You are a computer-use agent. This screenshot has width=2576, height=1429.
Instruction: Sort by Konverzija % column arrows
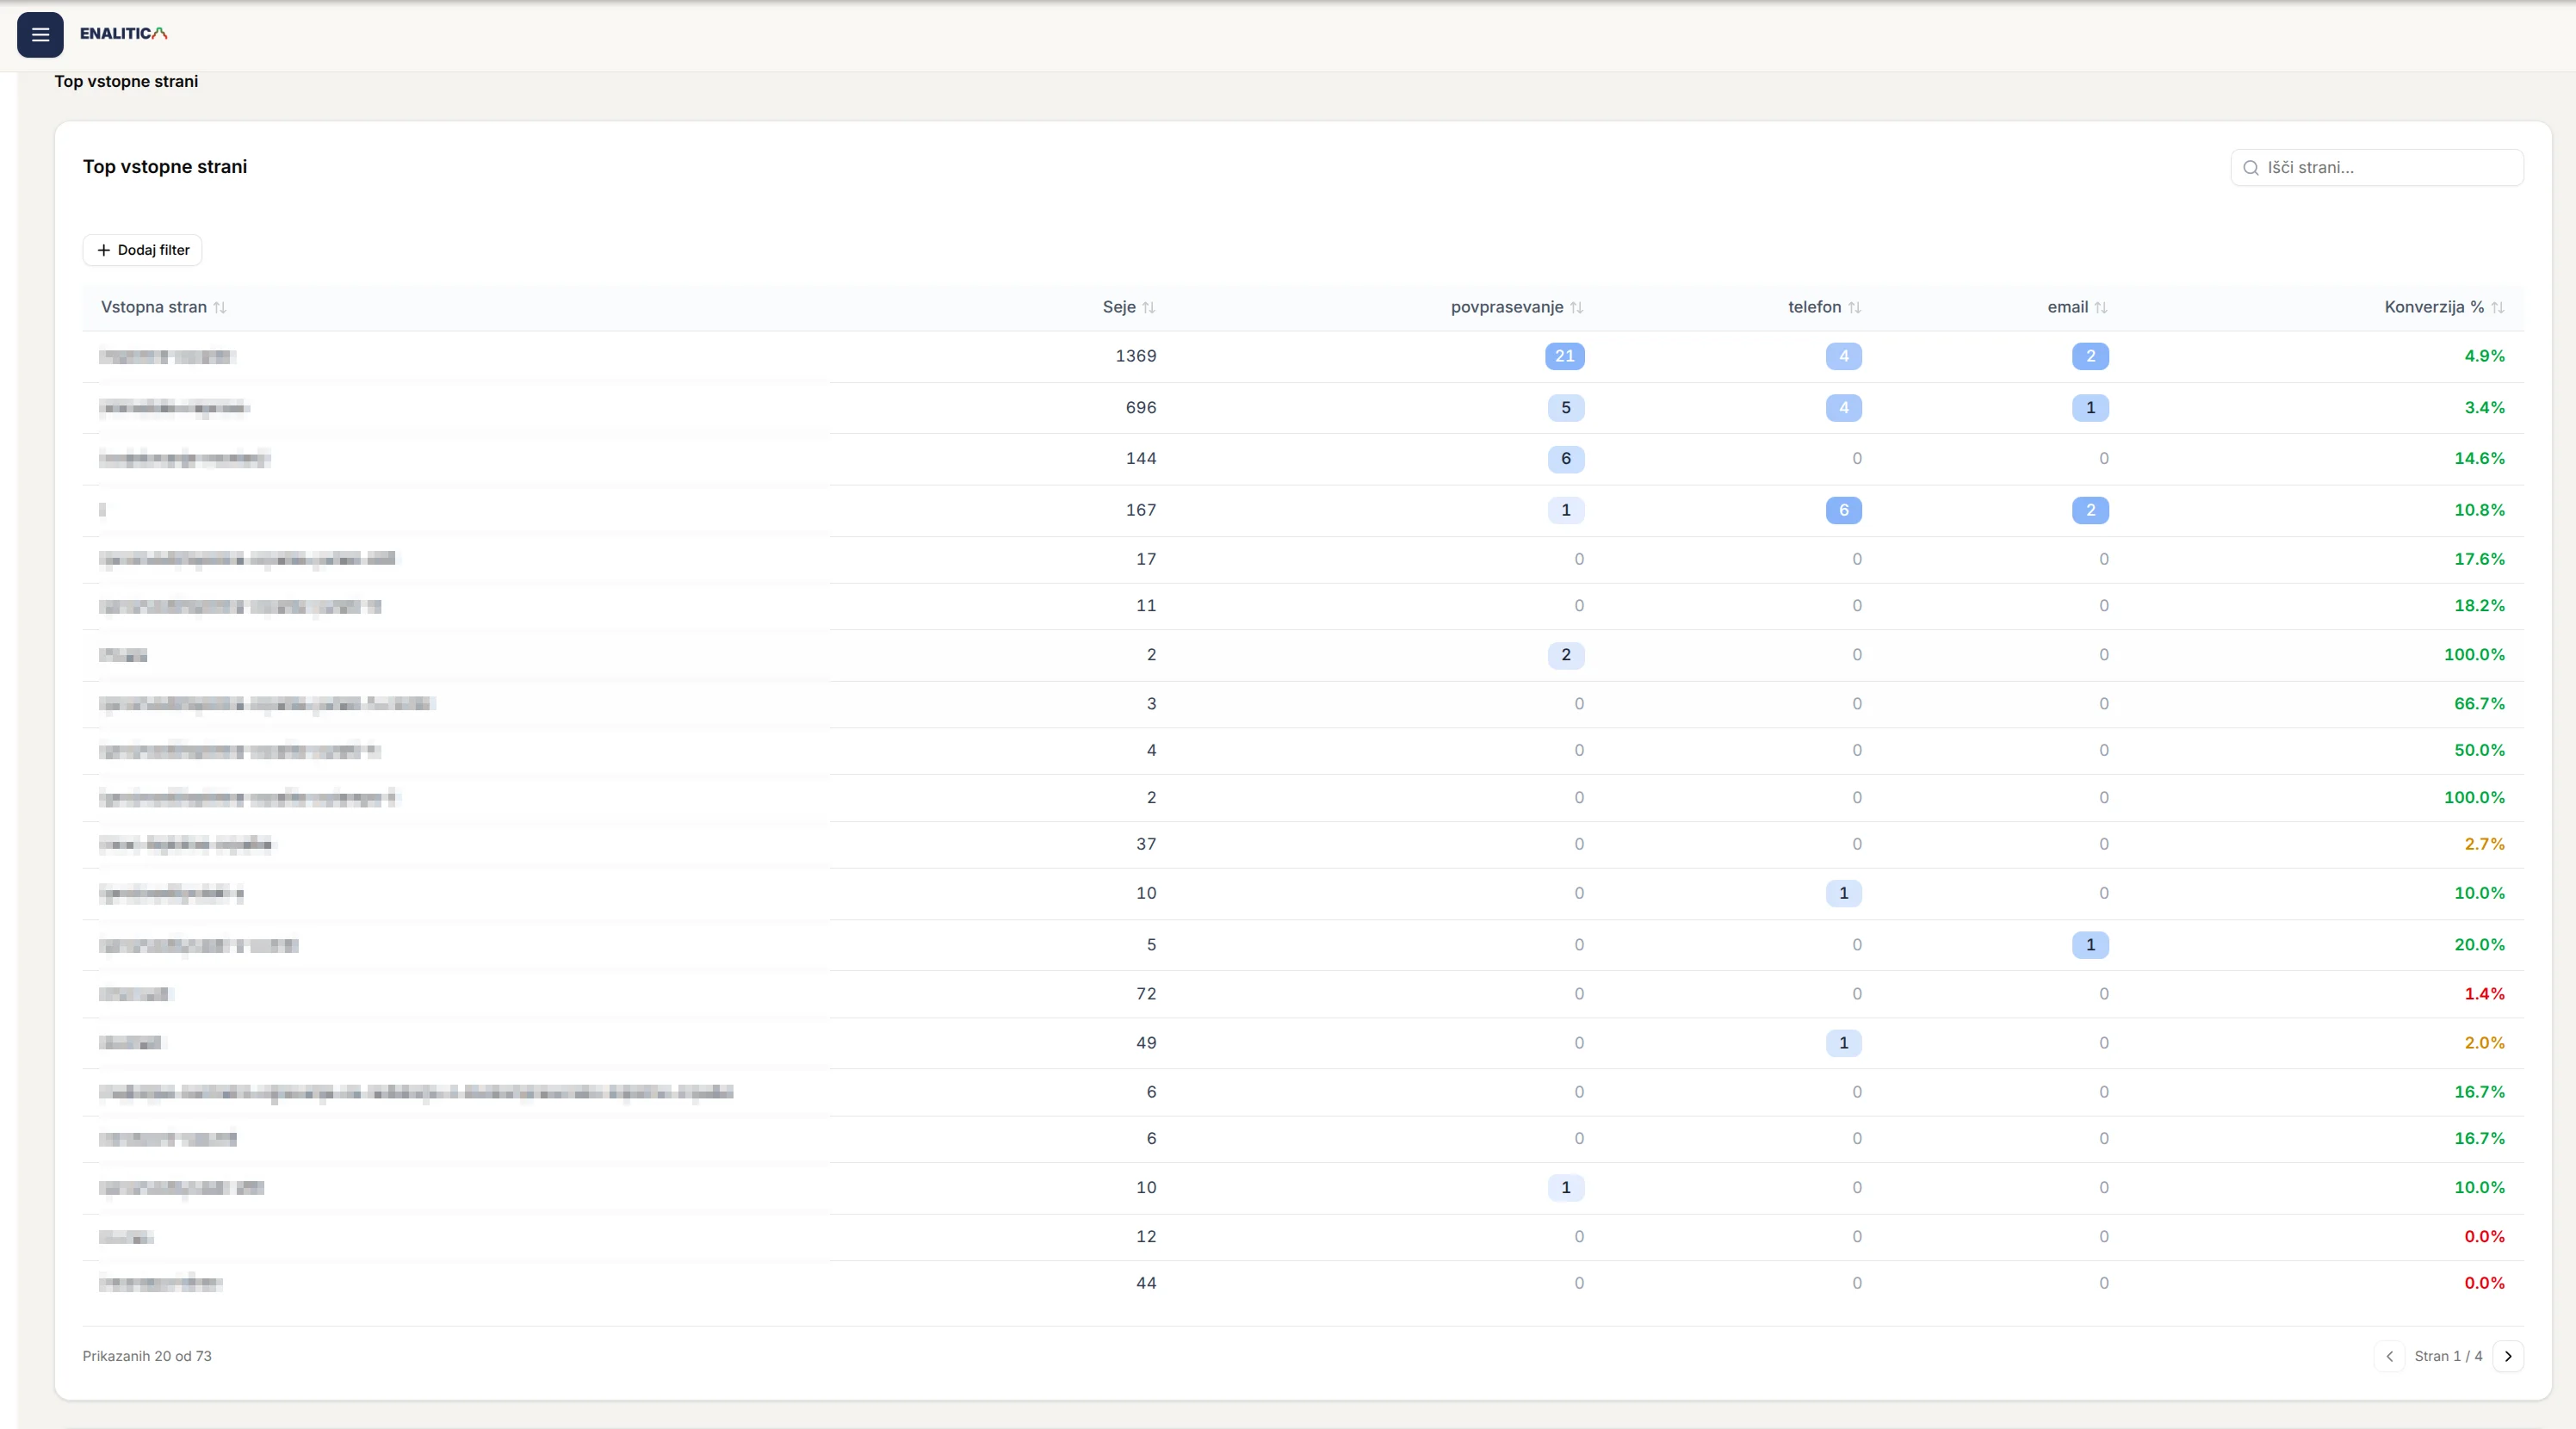2497,308
